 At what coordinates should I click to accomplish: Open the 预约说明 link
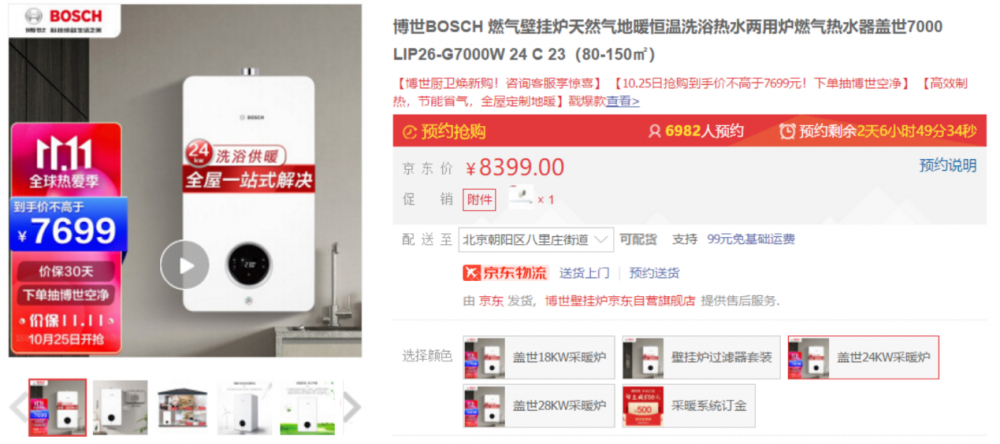948,166
